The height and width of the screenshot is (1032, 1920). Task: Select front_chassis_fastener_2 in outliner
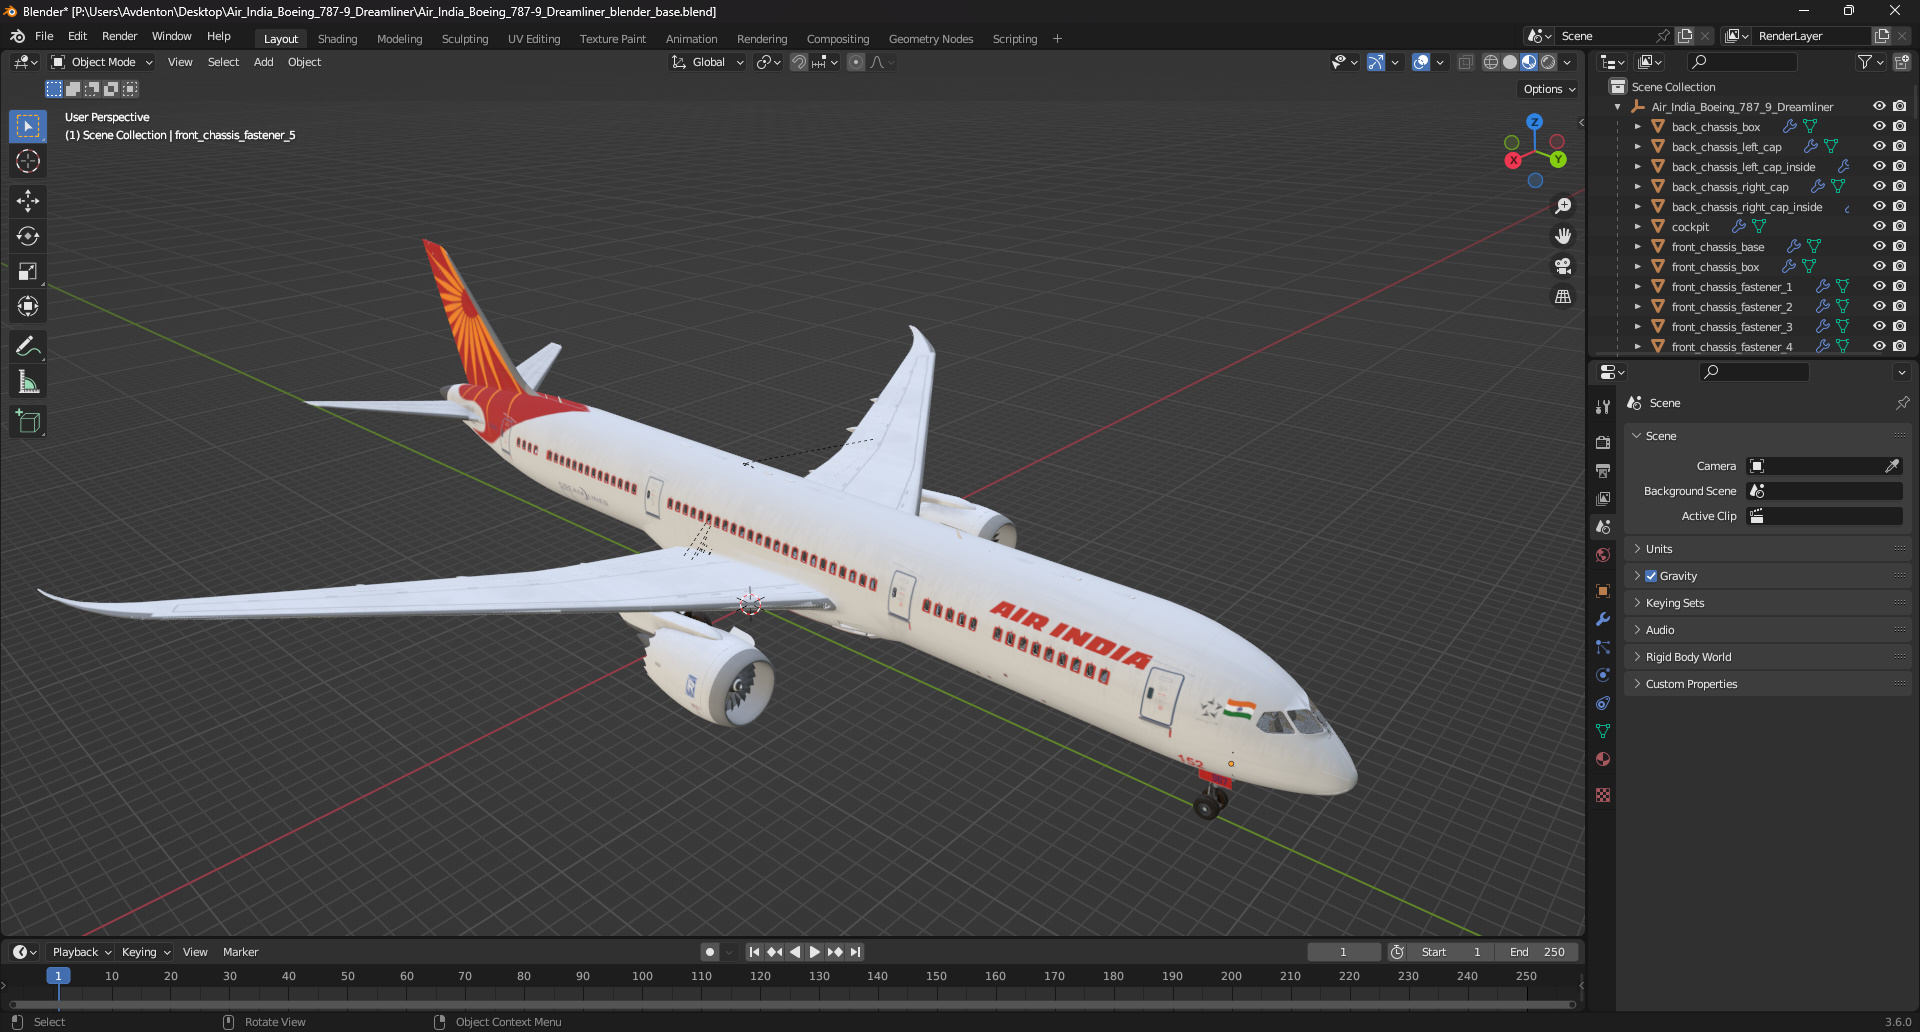(x=1731, y=307)
